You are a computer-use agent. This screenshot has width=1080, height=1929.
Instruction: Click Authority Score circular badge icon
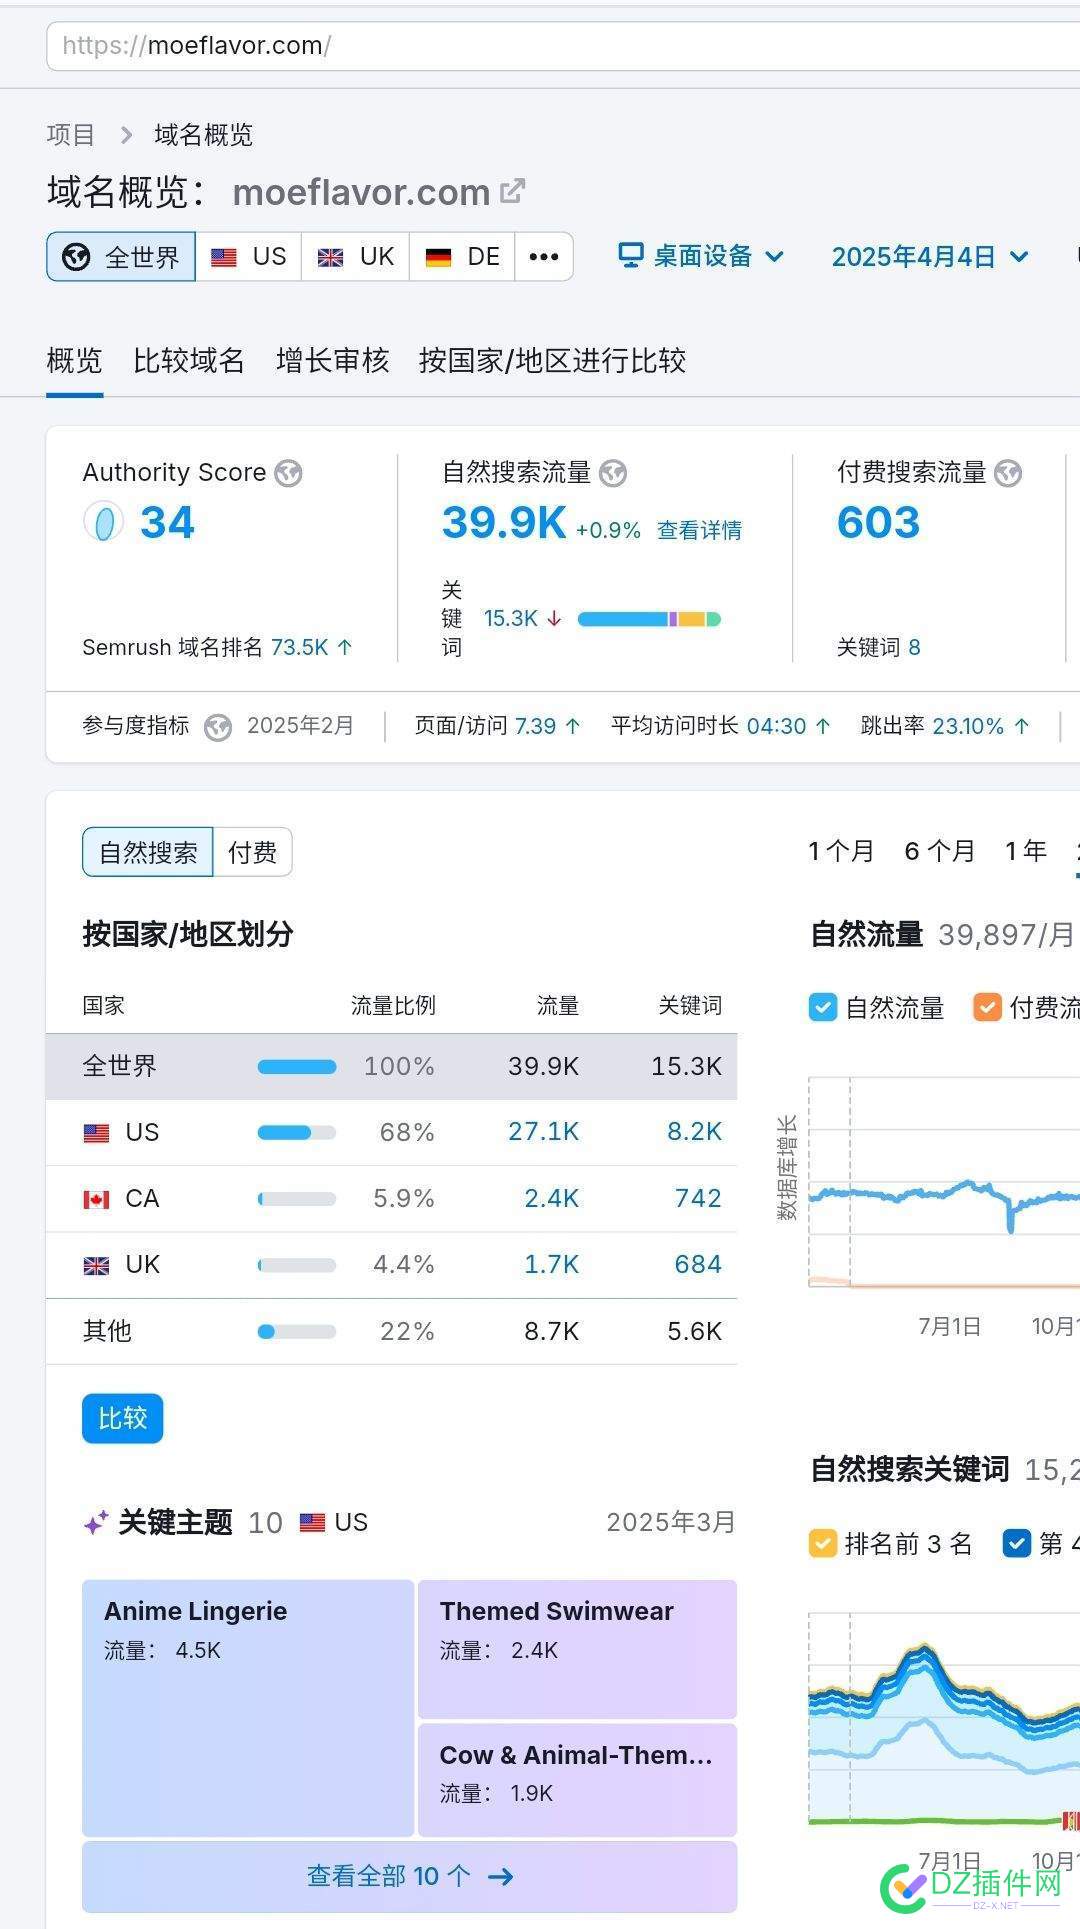(103, 522)
